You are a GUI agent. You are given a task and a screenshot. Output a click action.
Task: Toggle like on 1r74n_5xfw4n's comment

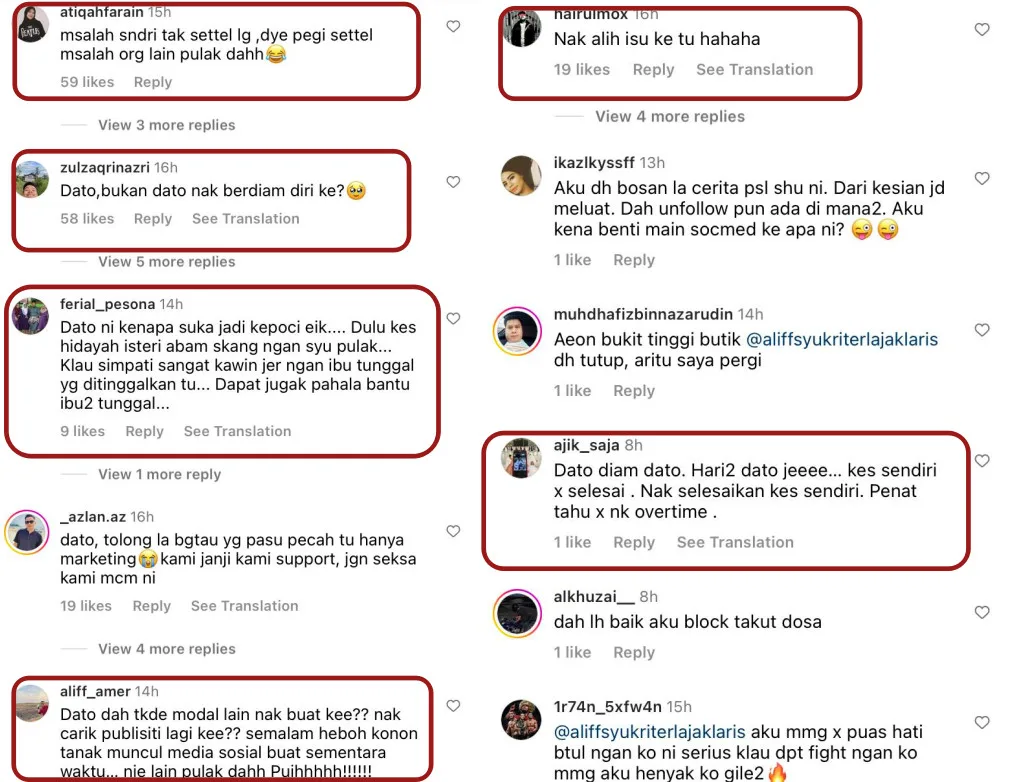[x=982, y=722]
